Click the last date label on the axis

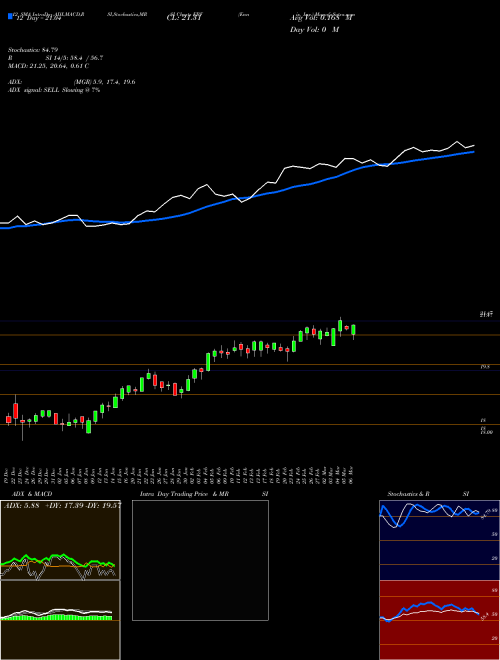click(351, 475)
